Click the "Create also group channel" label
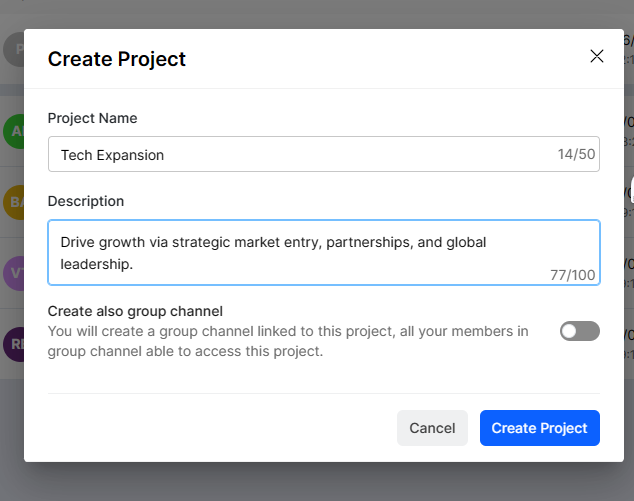 [135, 311]
